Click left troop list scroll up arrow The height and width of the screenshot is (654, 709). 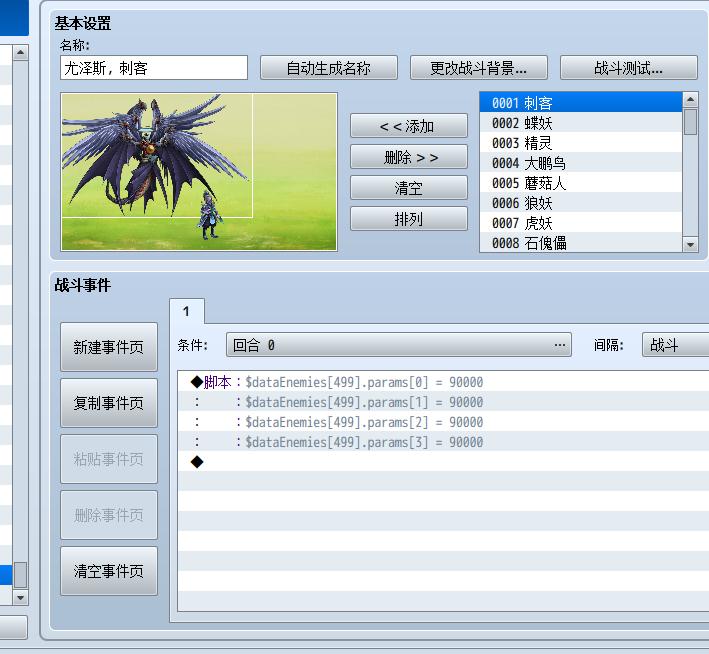coord(20,52)
